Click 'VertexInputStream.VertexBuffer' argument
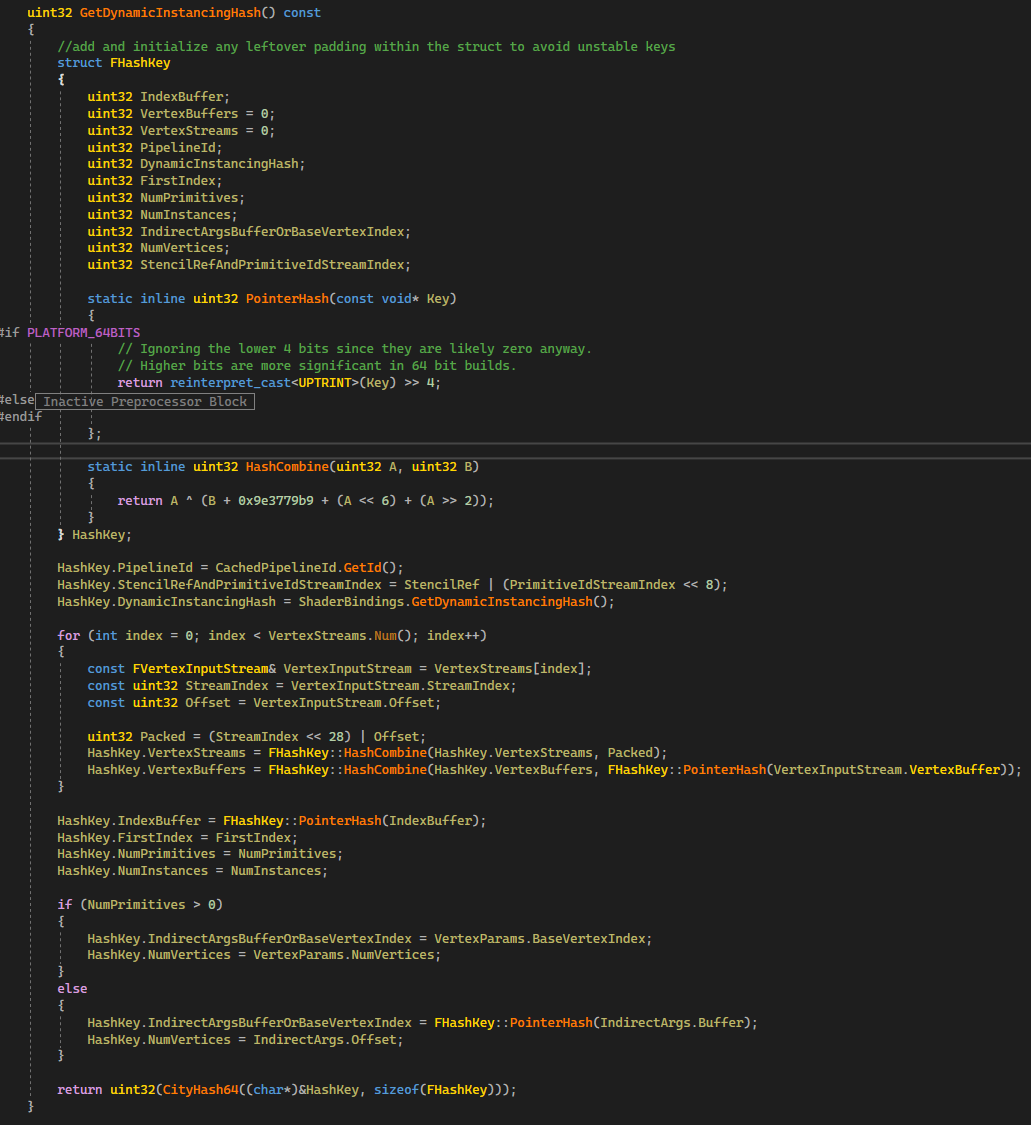The image size is (1031, 1125). pyautogui.click(x=887, y=771)
